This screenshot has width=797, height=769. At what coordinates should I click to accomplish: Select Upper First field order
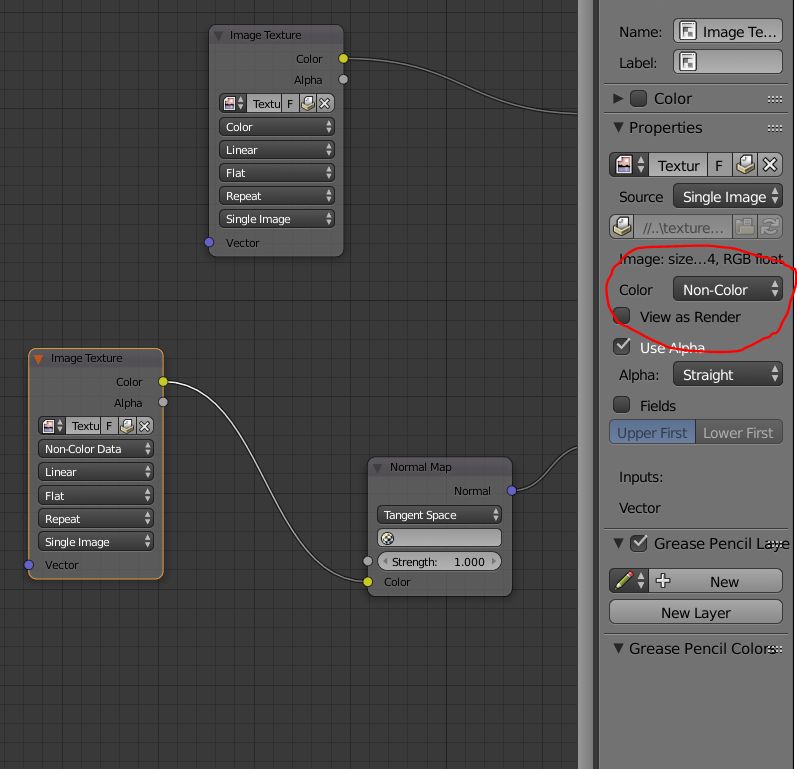pyautogui.click(x=652, y=433)
